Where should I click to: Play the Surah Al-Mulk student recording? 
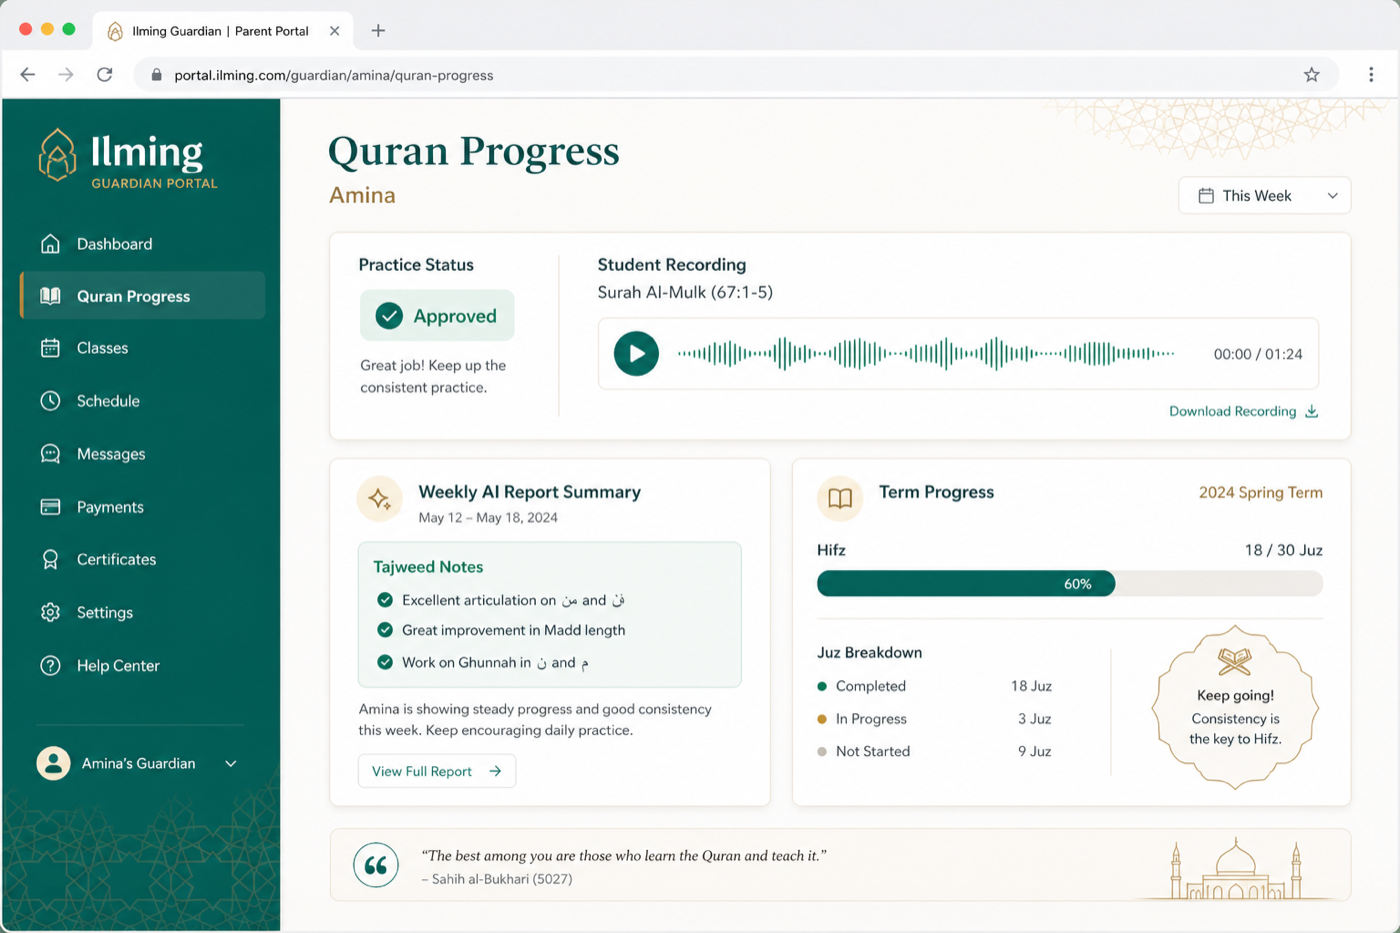point(636,353)
